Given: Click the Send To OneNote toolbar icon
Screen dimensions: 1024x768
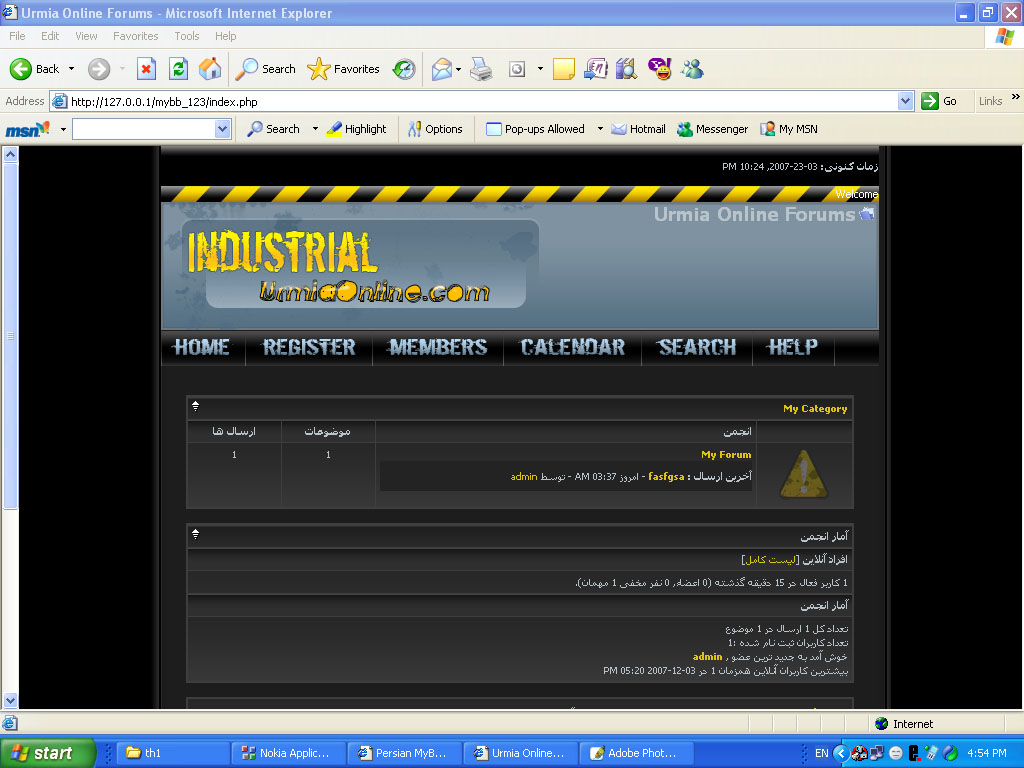Looking at the screenshot, I should [x=595, y=69].
